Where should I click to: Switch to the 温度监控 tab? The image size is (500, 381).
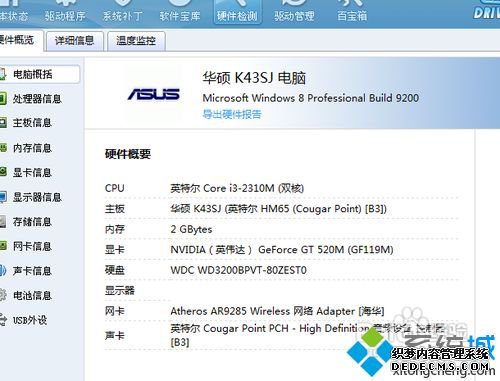(136, 41)
